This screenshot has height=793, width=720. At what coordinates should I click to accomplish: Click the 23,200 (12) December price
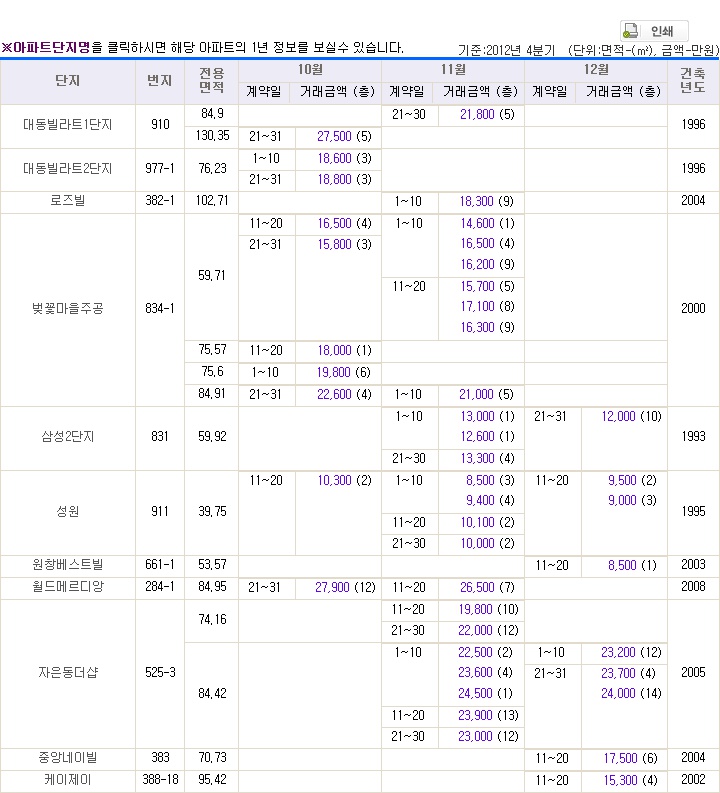coord(632,653)
